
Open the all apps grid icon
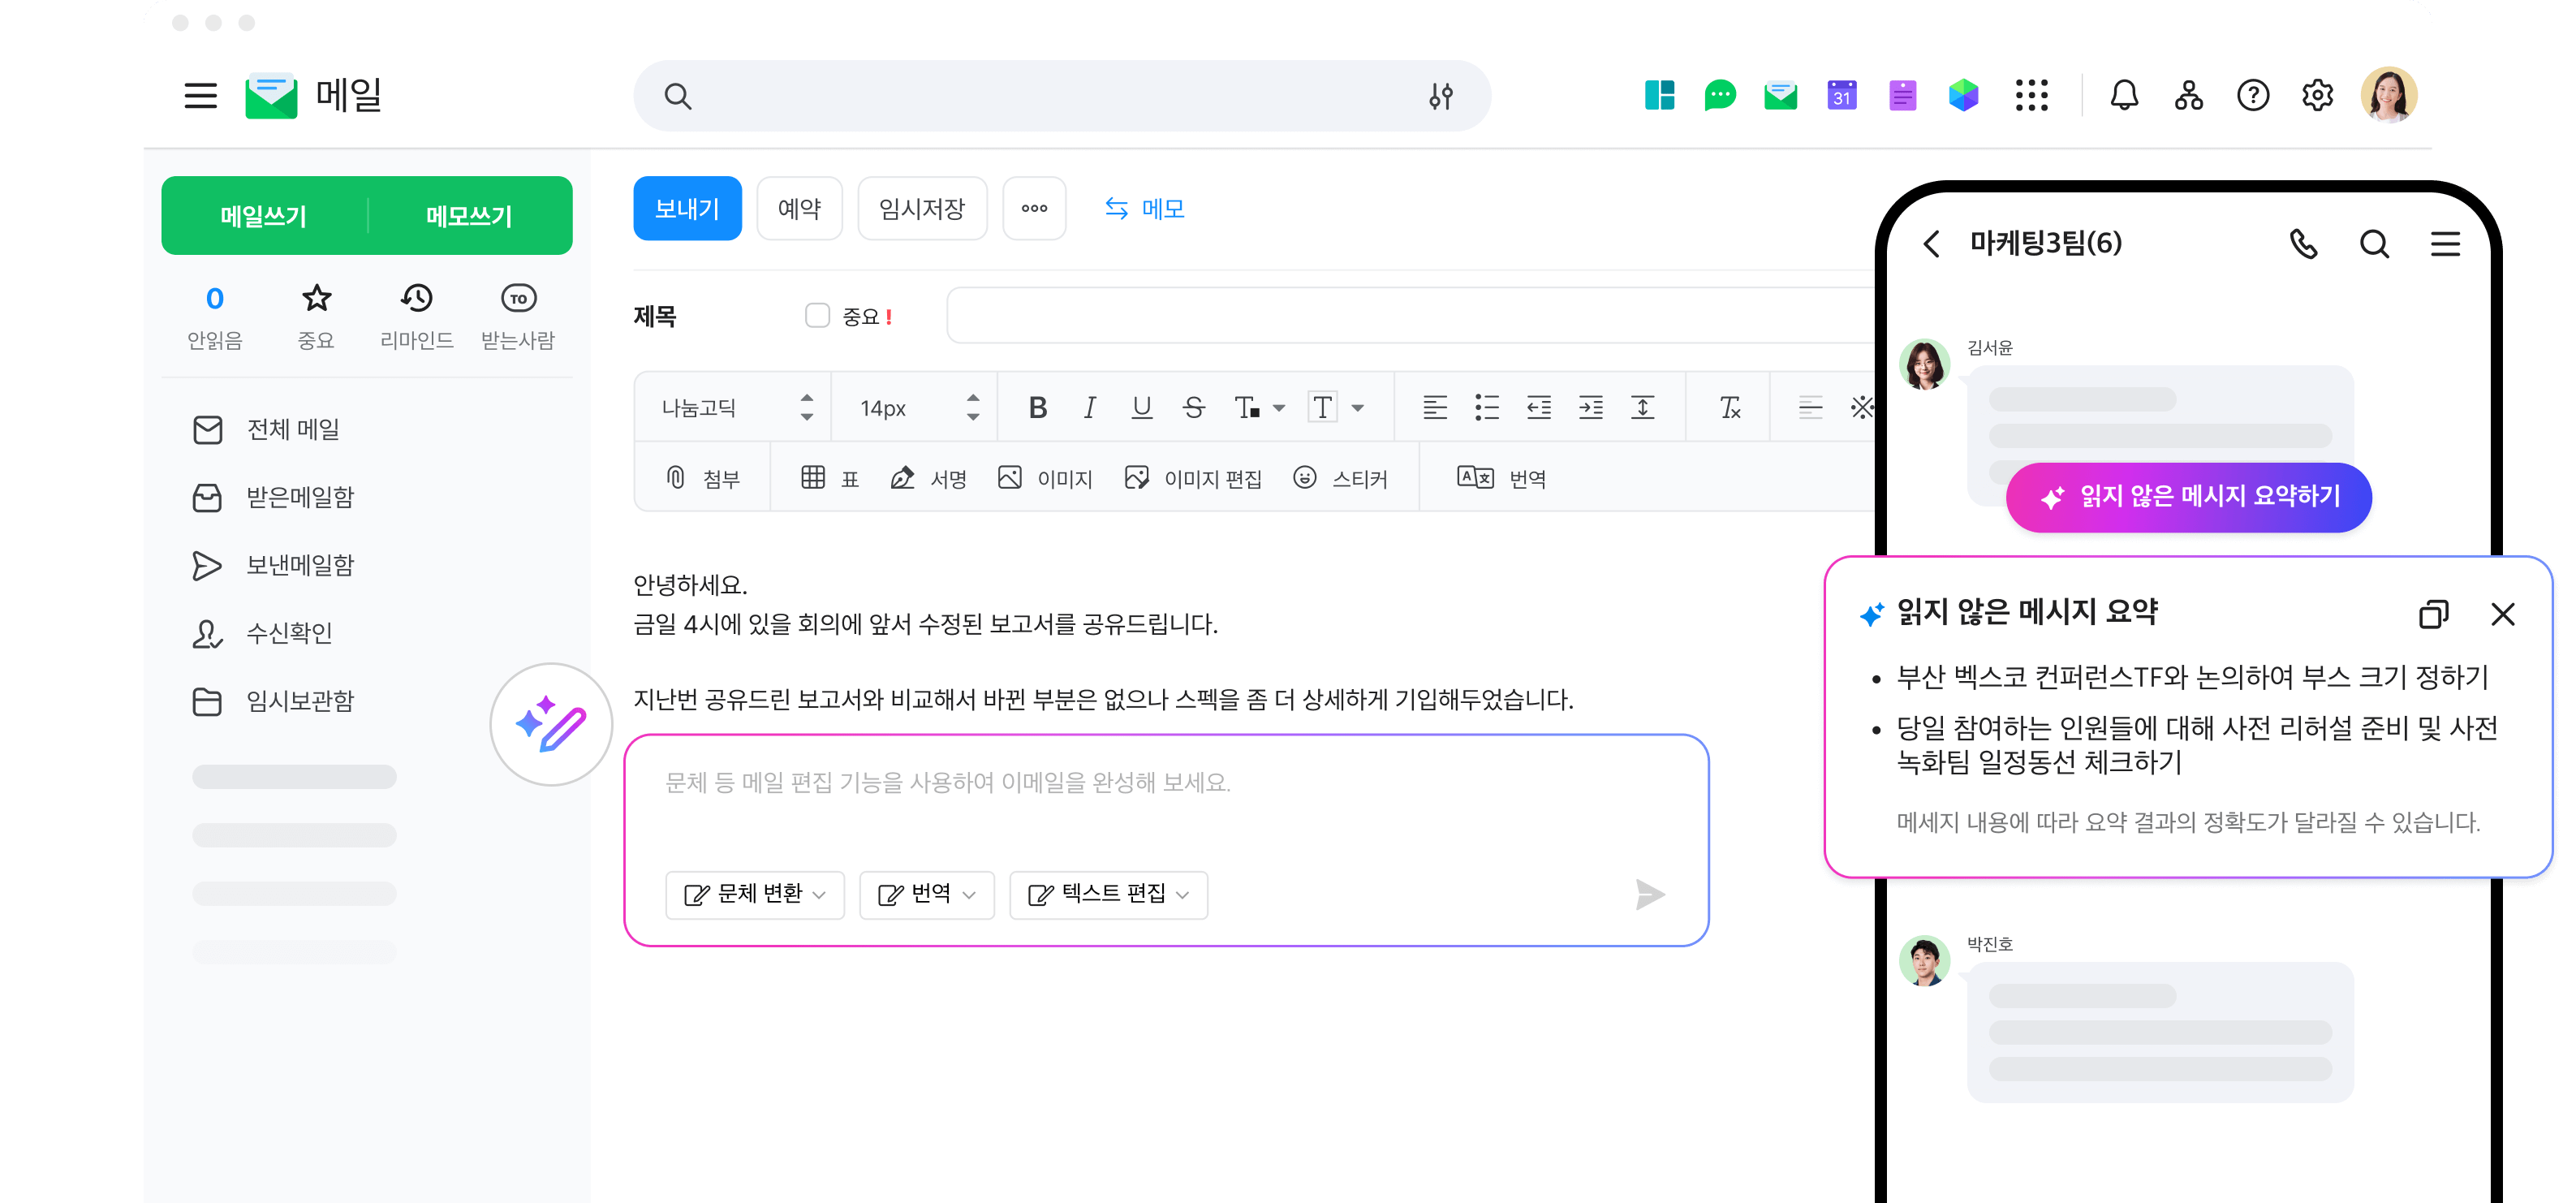pyautogui.click(x=2031, y=95)
